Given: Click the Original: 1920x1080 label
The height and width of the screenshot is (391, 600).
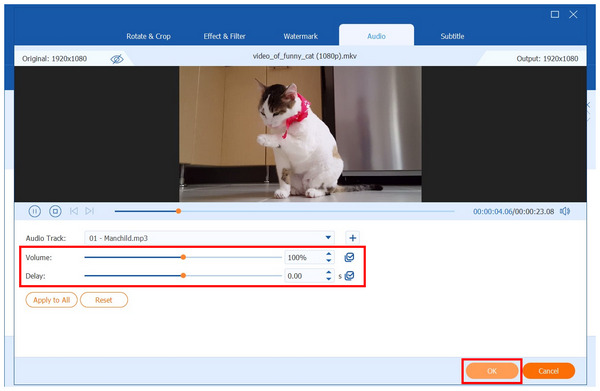Looking at the screenshot, I should pos(54,59).
